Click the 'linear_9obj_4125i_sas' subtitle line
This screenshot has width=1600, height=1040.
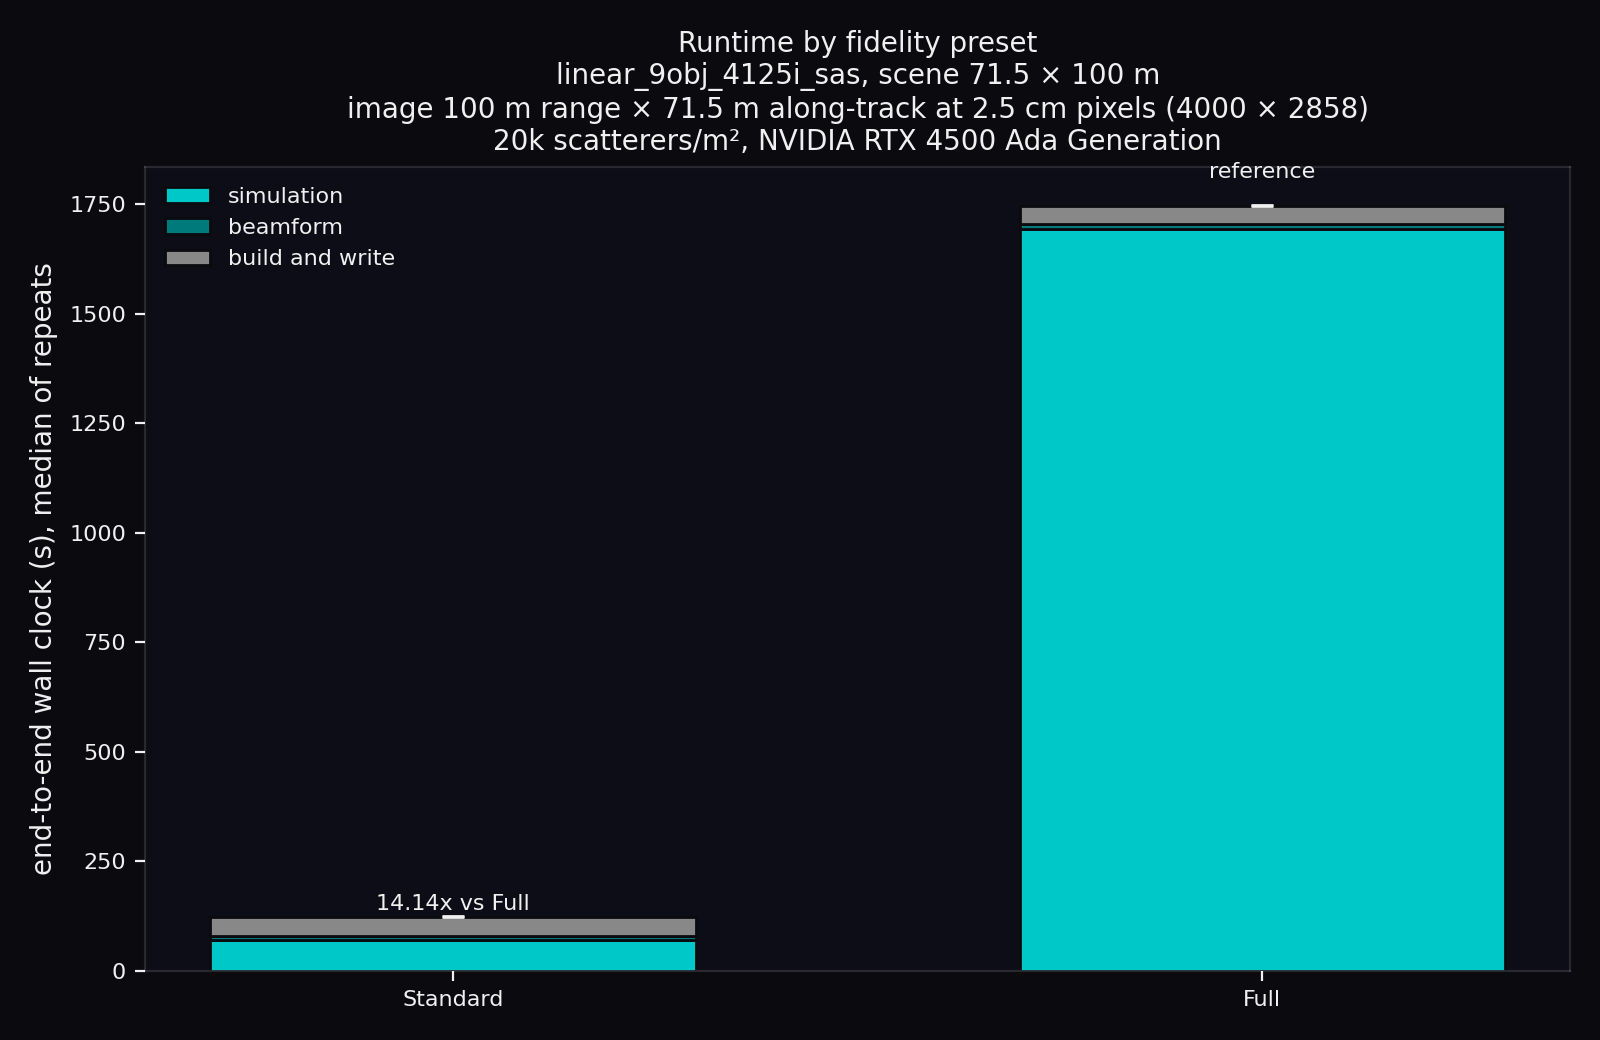pyautogui.click(x=858, y=75)
